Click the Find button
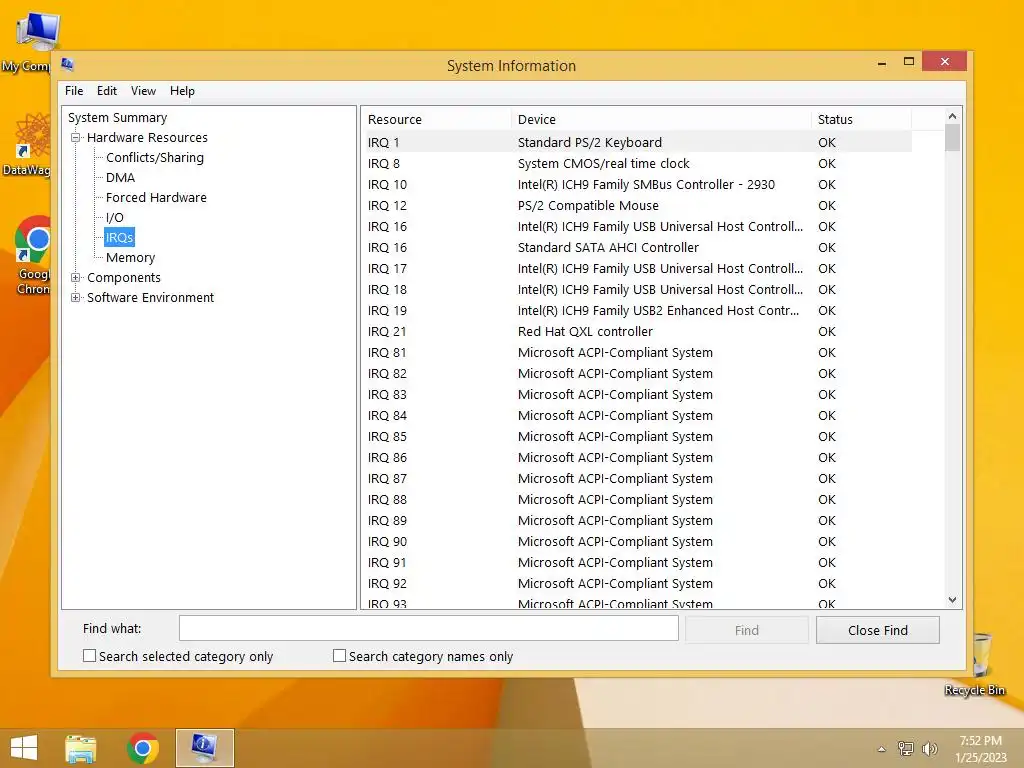This screenshot has width=1024, height=768. coord(746,630)
